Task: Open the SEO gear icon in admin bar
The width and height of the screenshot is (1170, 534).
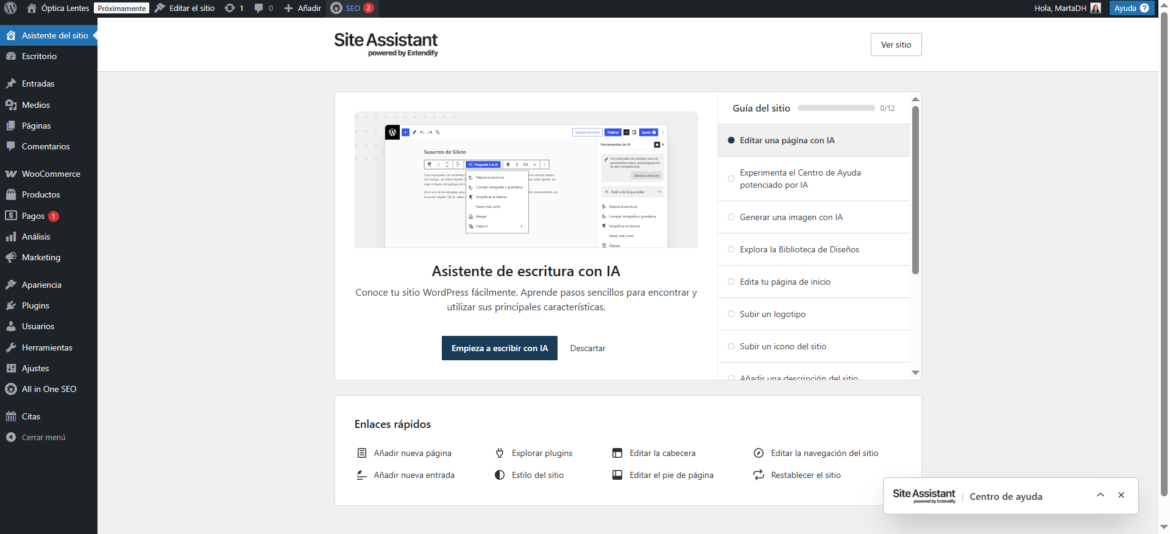Action: pos(337,8)
